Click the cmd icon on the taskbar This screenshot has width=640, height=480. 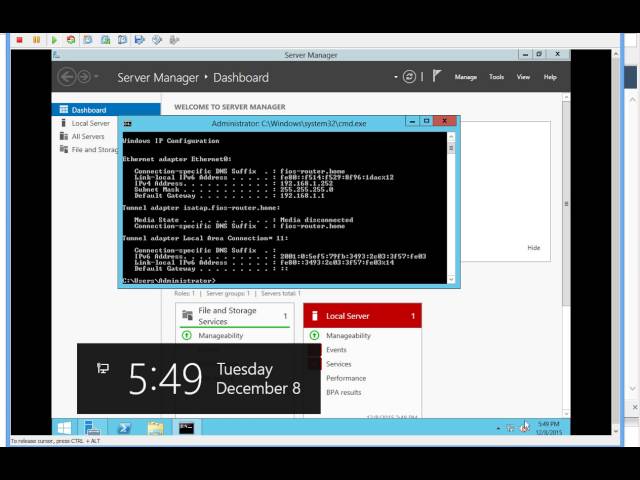coord(186,428)
